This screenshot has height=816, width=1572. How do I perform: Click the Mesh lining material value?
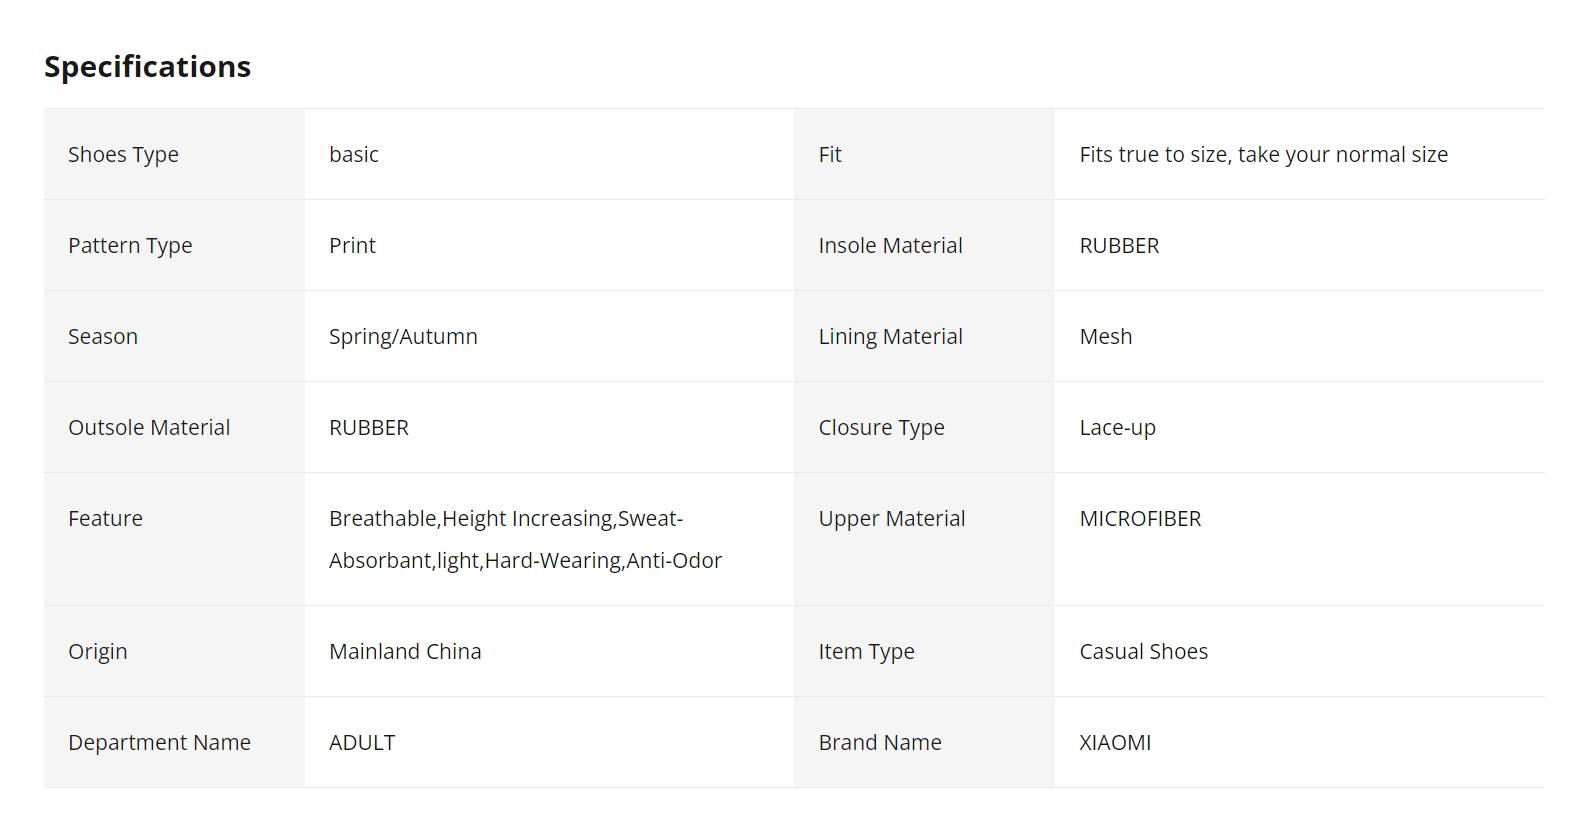click(x=1106, y=336)
